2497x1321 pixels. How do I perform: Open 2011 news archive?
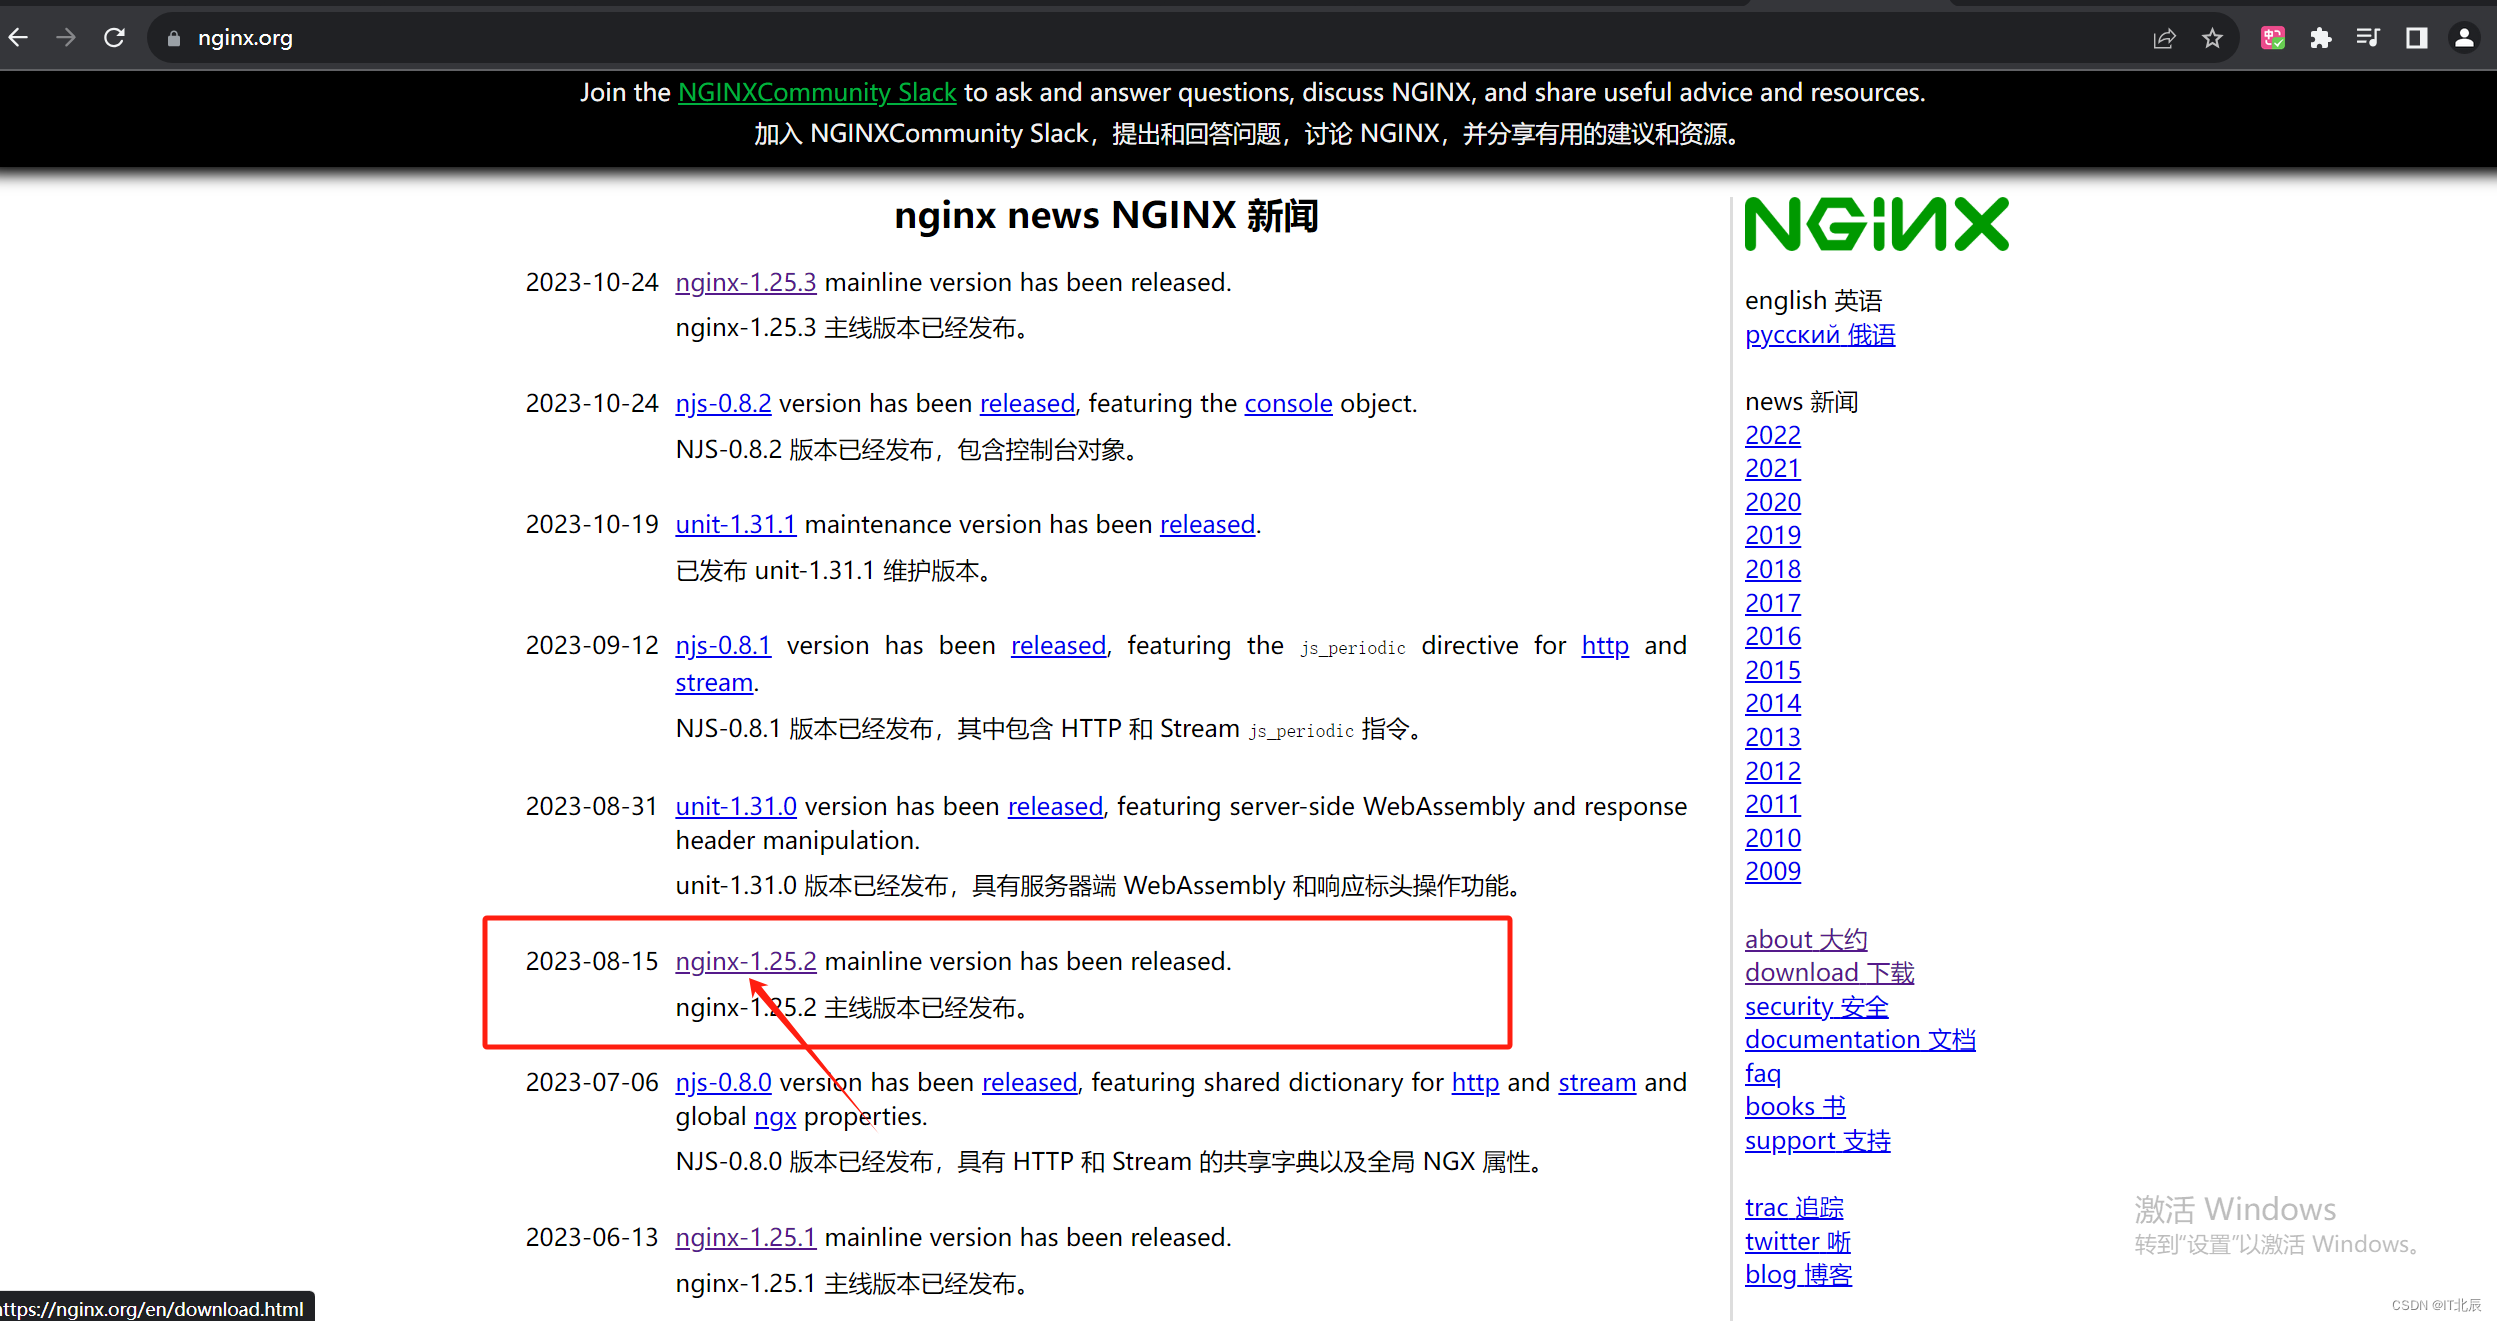tap(1773, 804)
